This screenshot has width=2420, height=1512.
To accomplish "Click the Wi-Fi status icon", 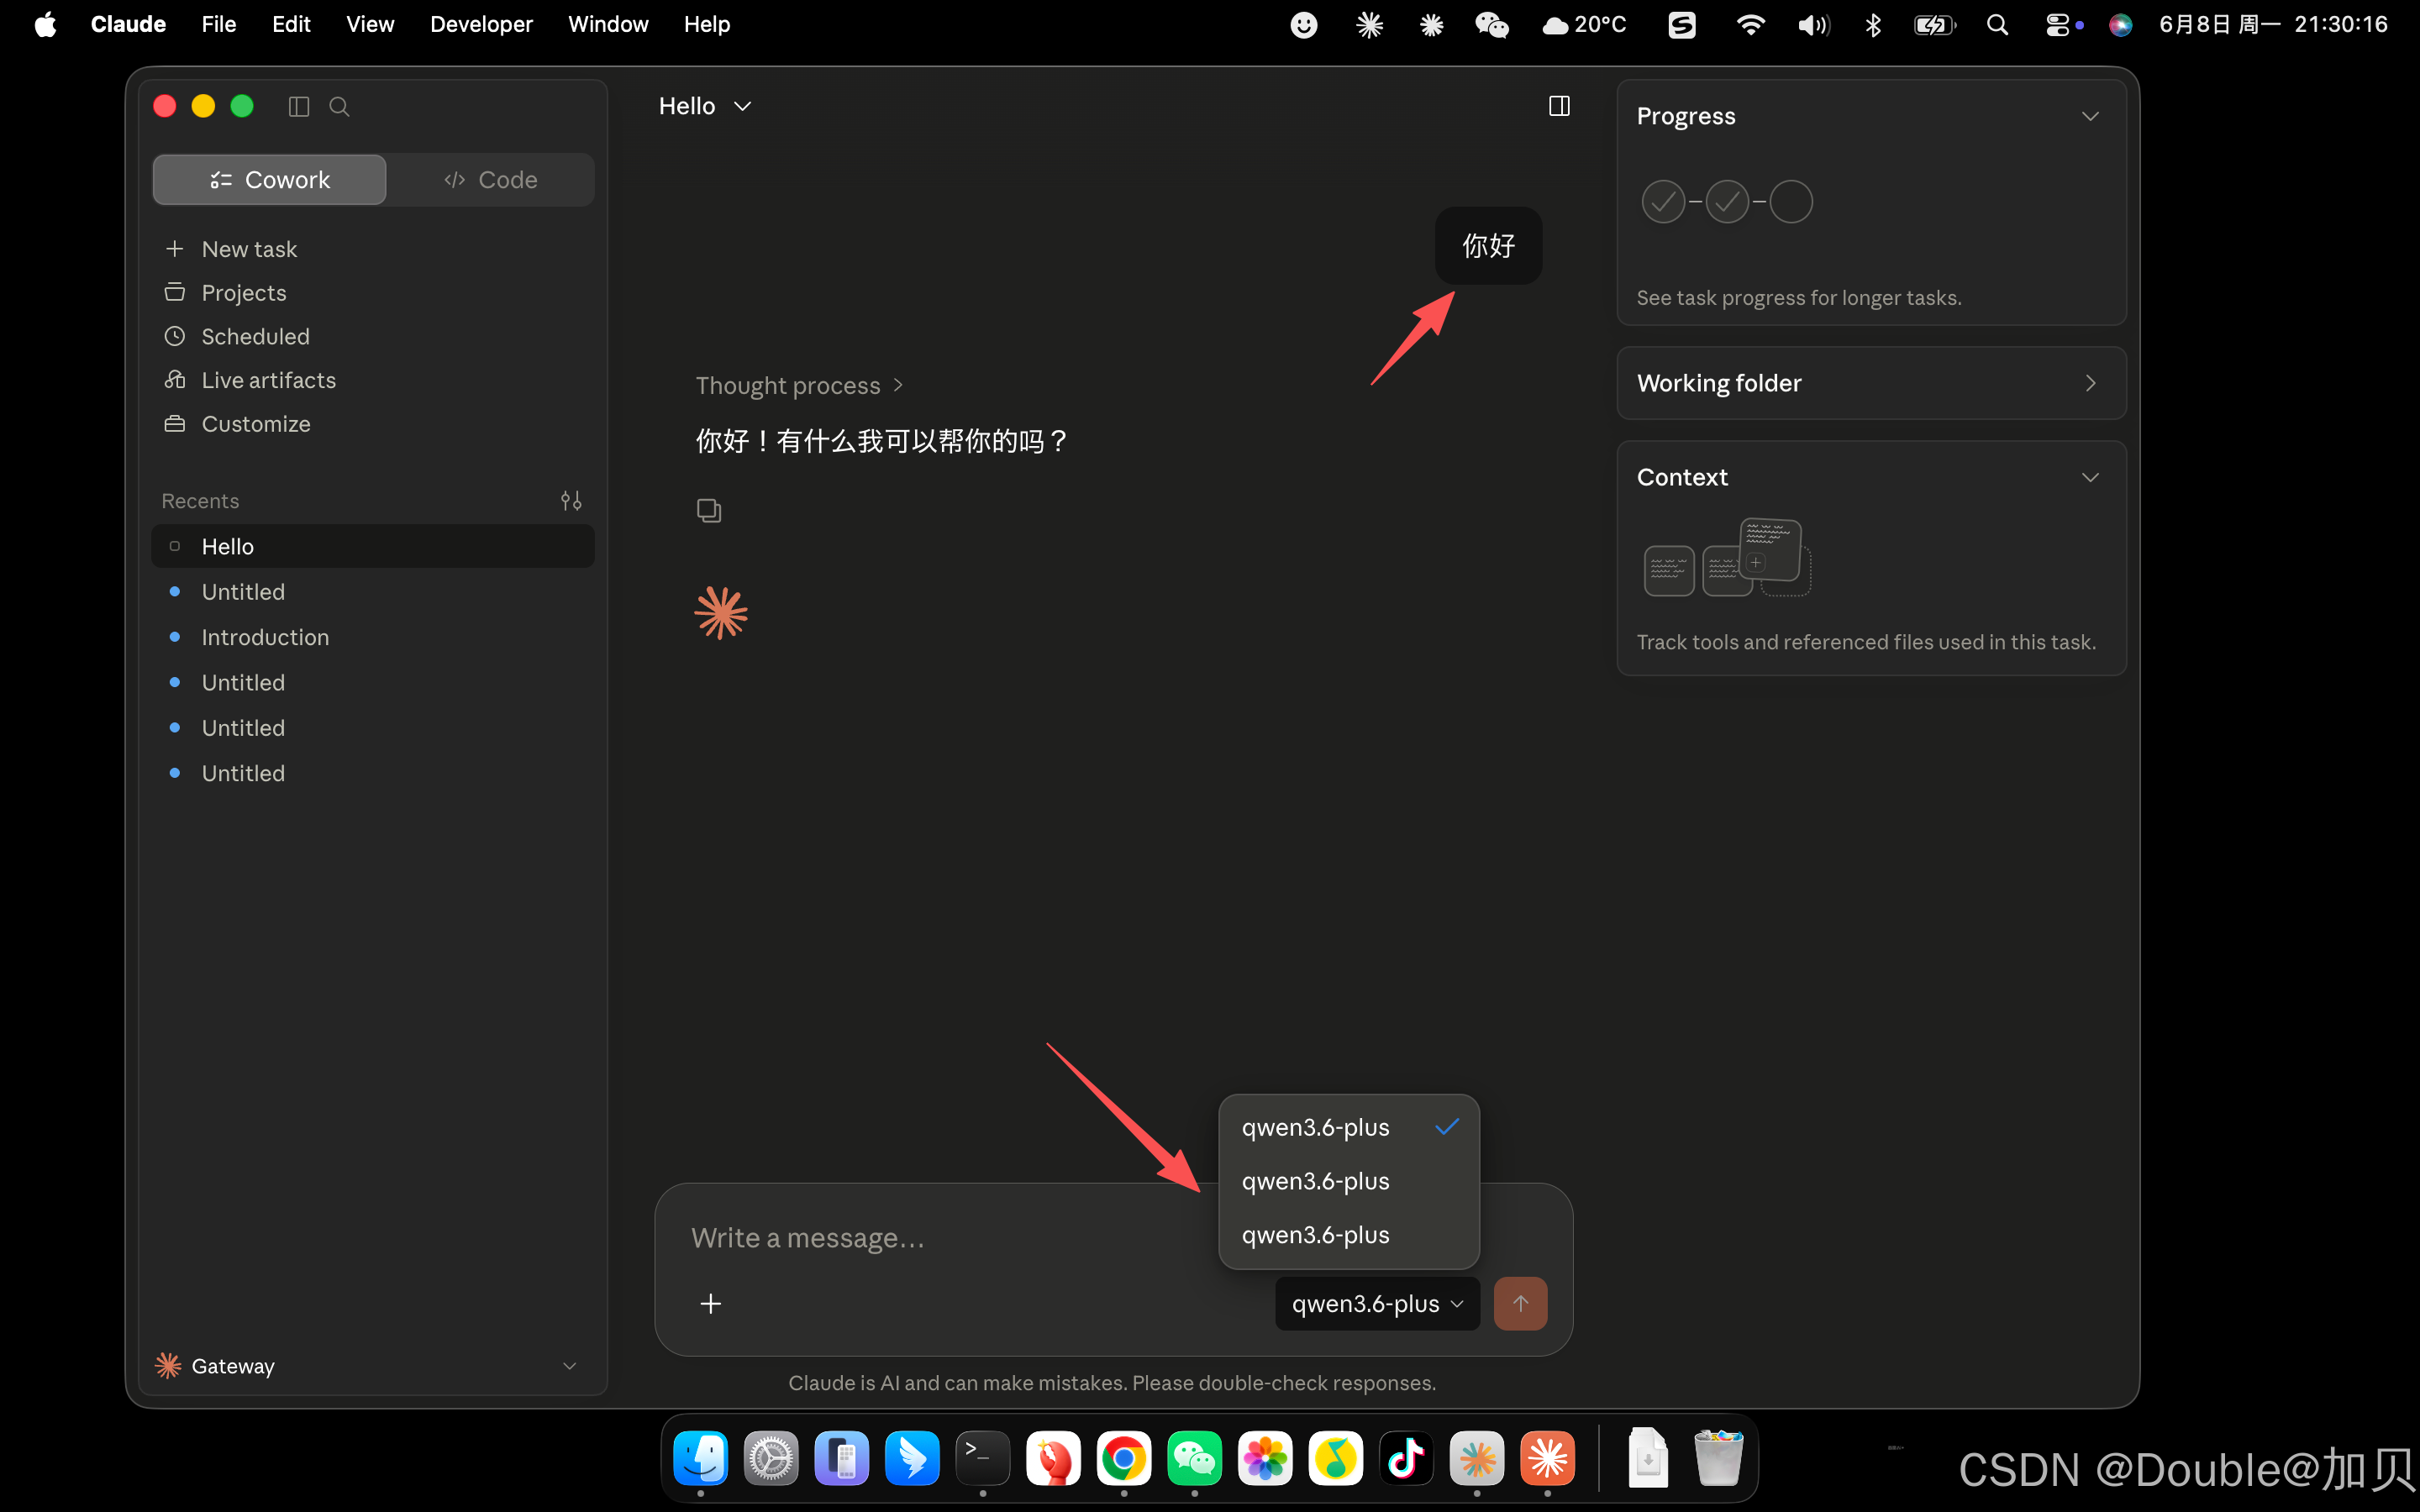I will (1750, 25).
